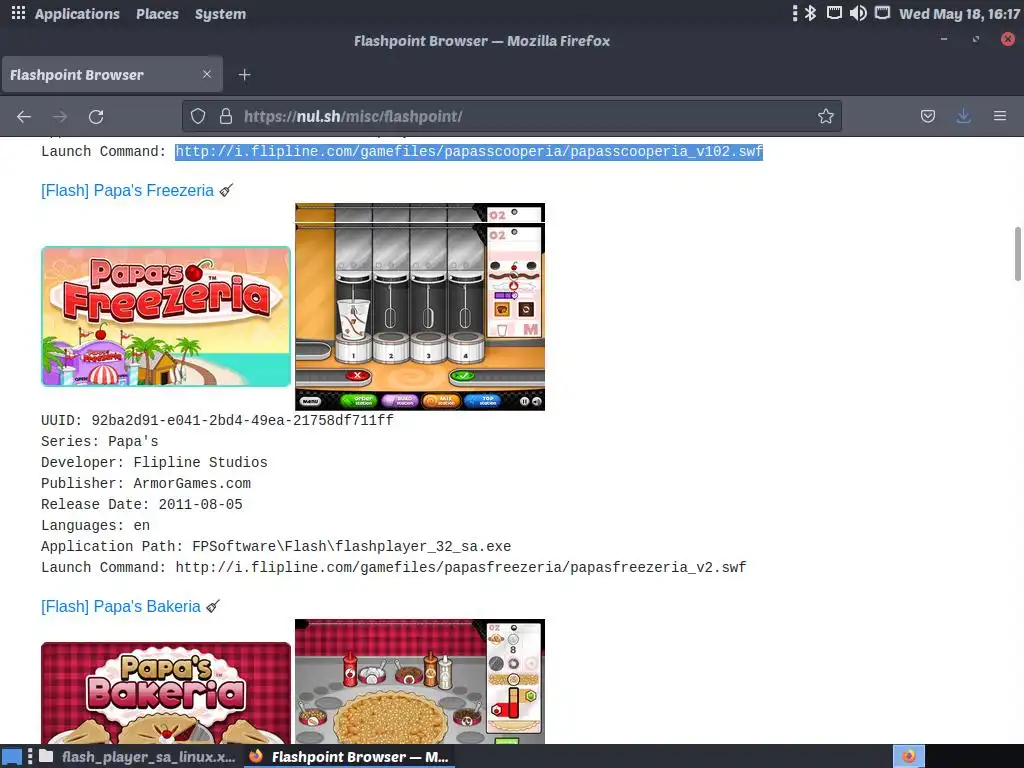Click the forward navigation arrow
Image resolution: width=1024 pixels, height=768 pixels.
pos(60,117)
